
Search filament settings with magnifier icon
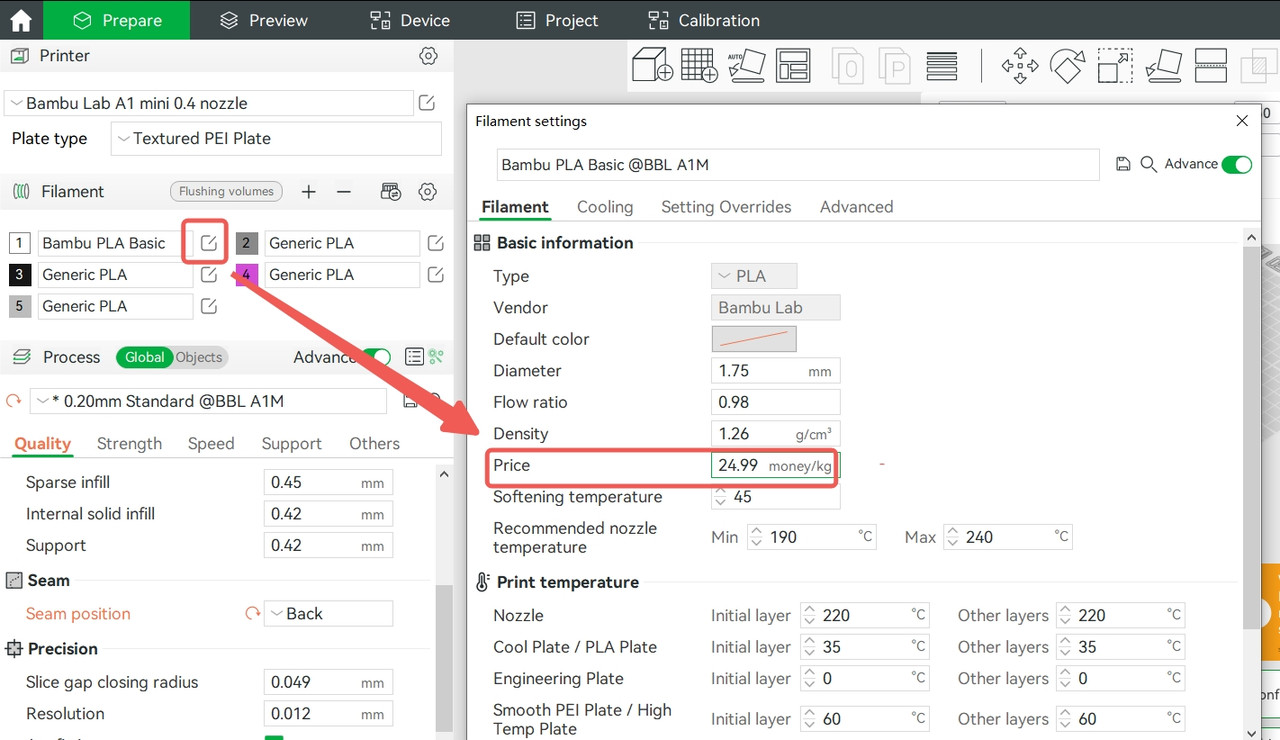click(1148, 164)
